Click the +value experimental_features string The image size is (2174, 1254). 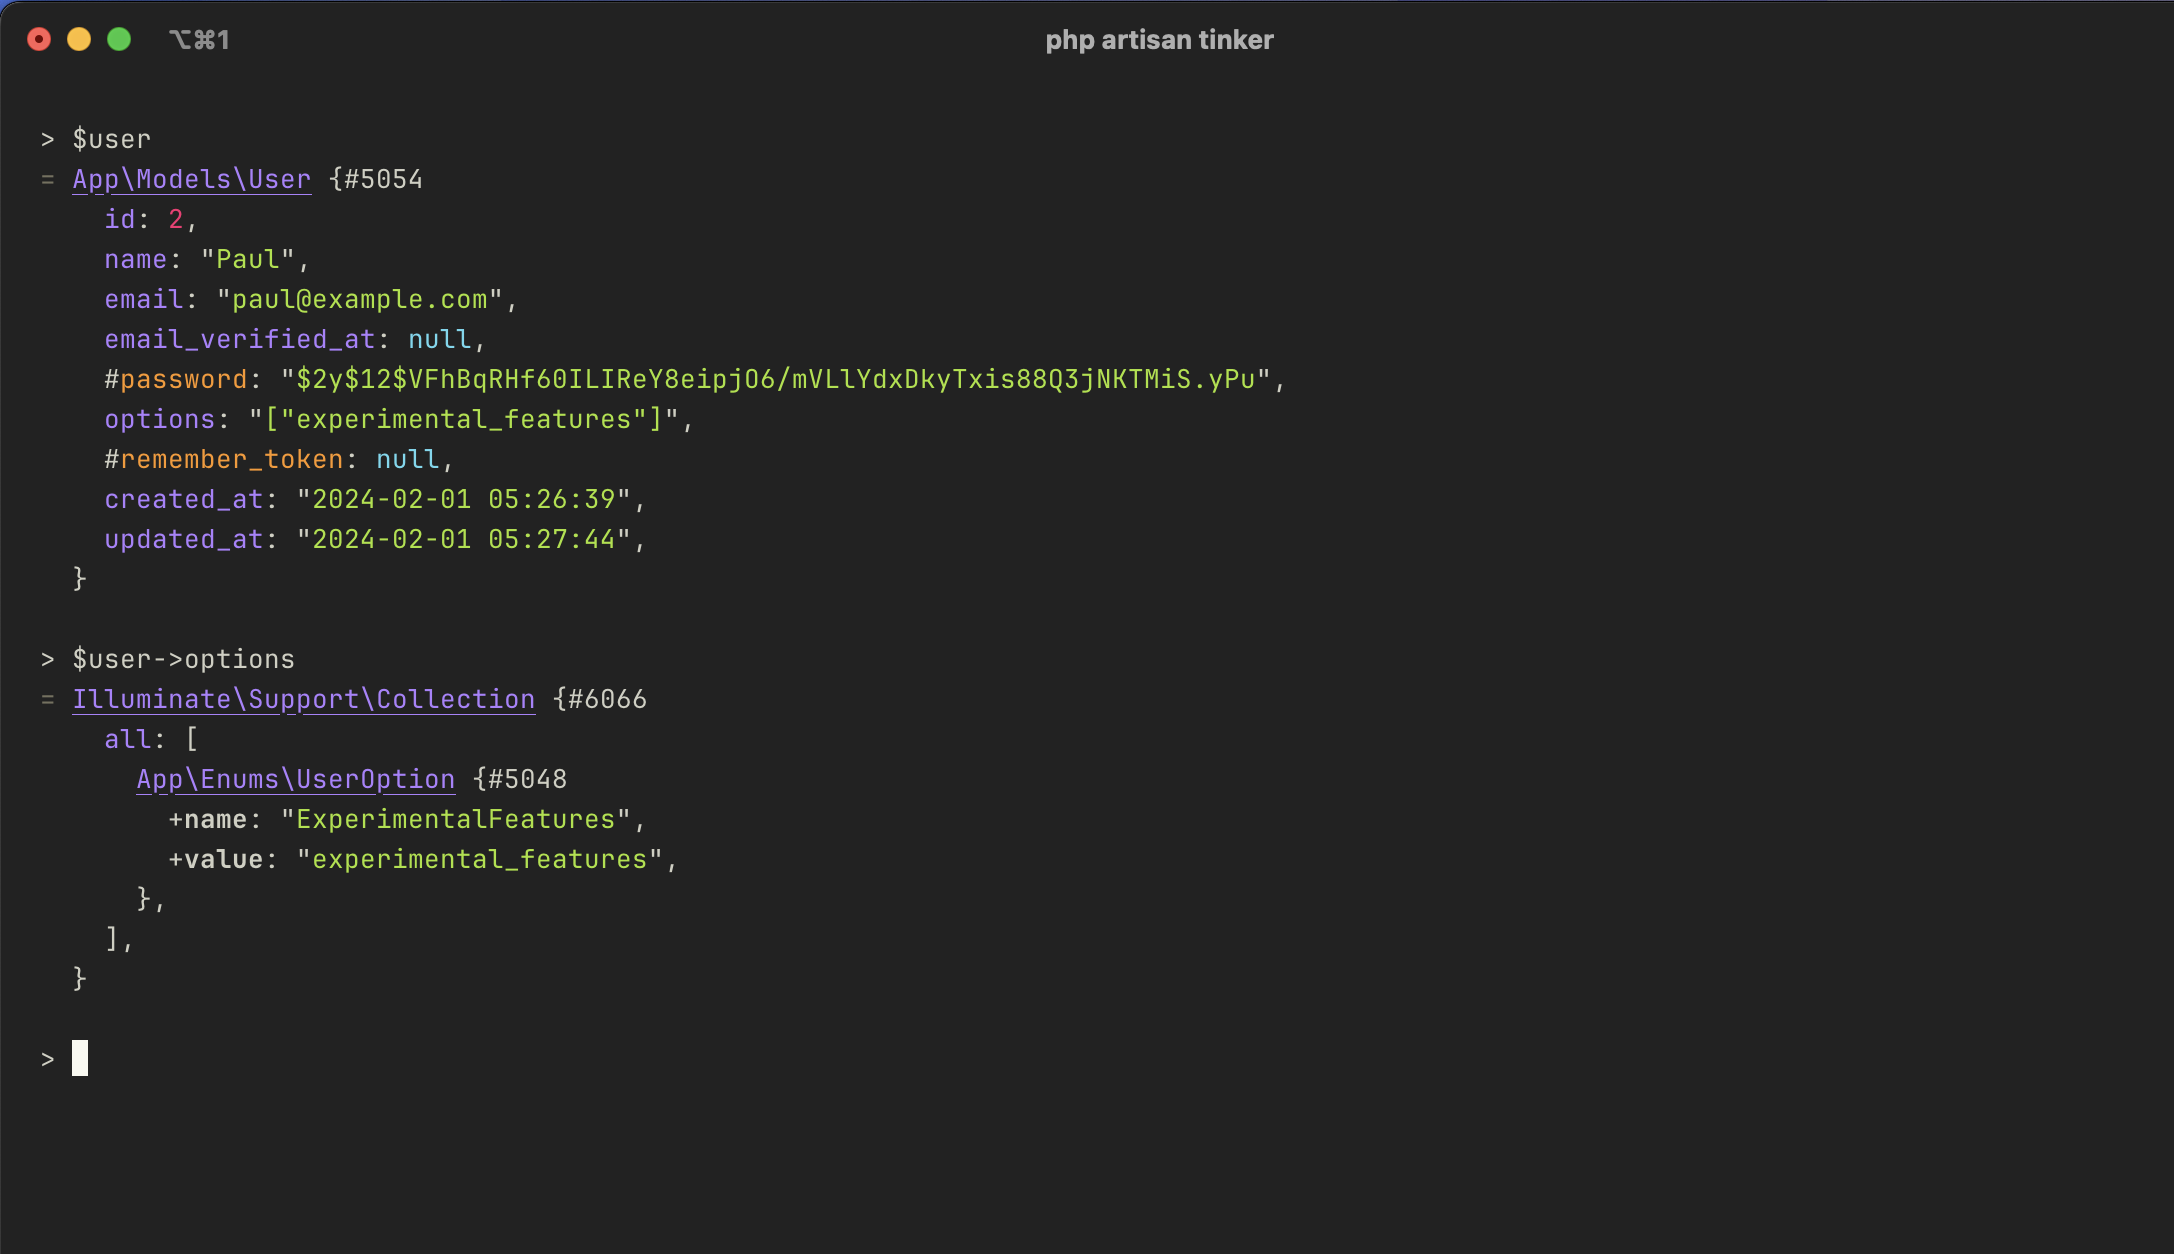pos(480,860)
